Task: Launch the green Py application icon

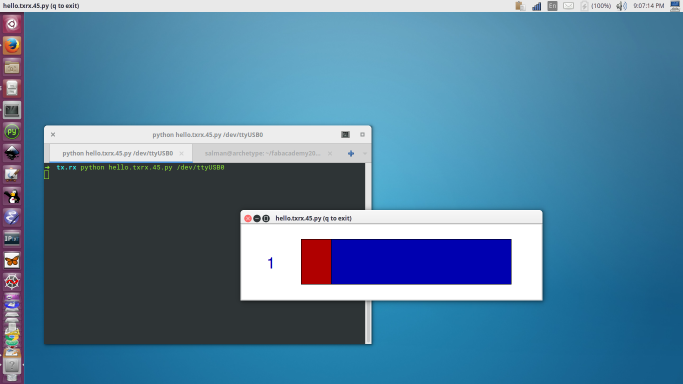Action: [12, 131]
